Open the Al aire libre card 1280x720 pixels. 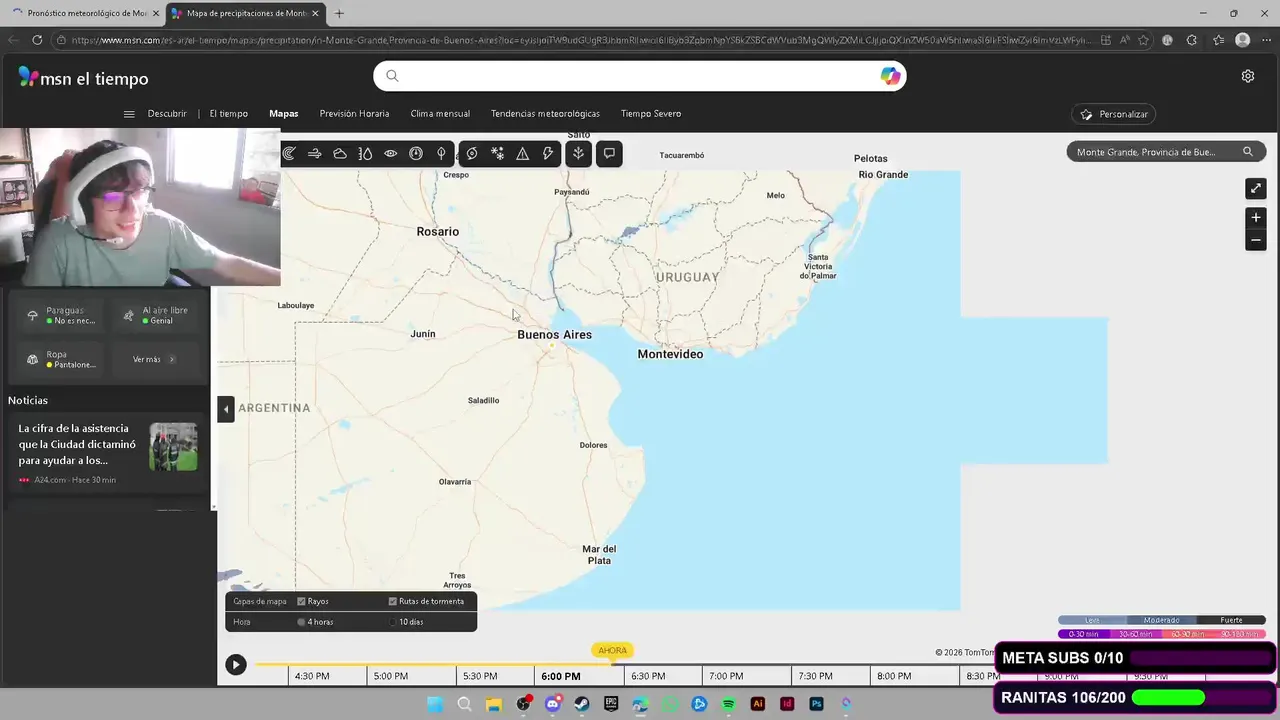pos(157,315)
